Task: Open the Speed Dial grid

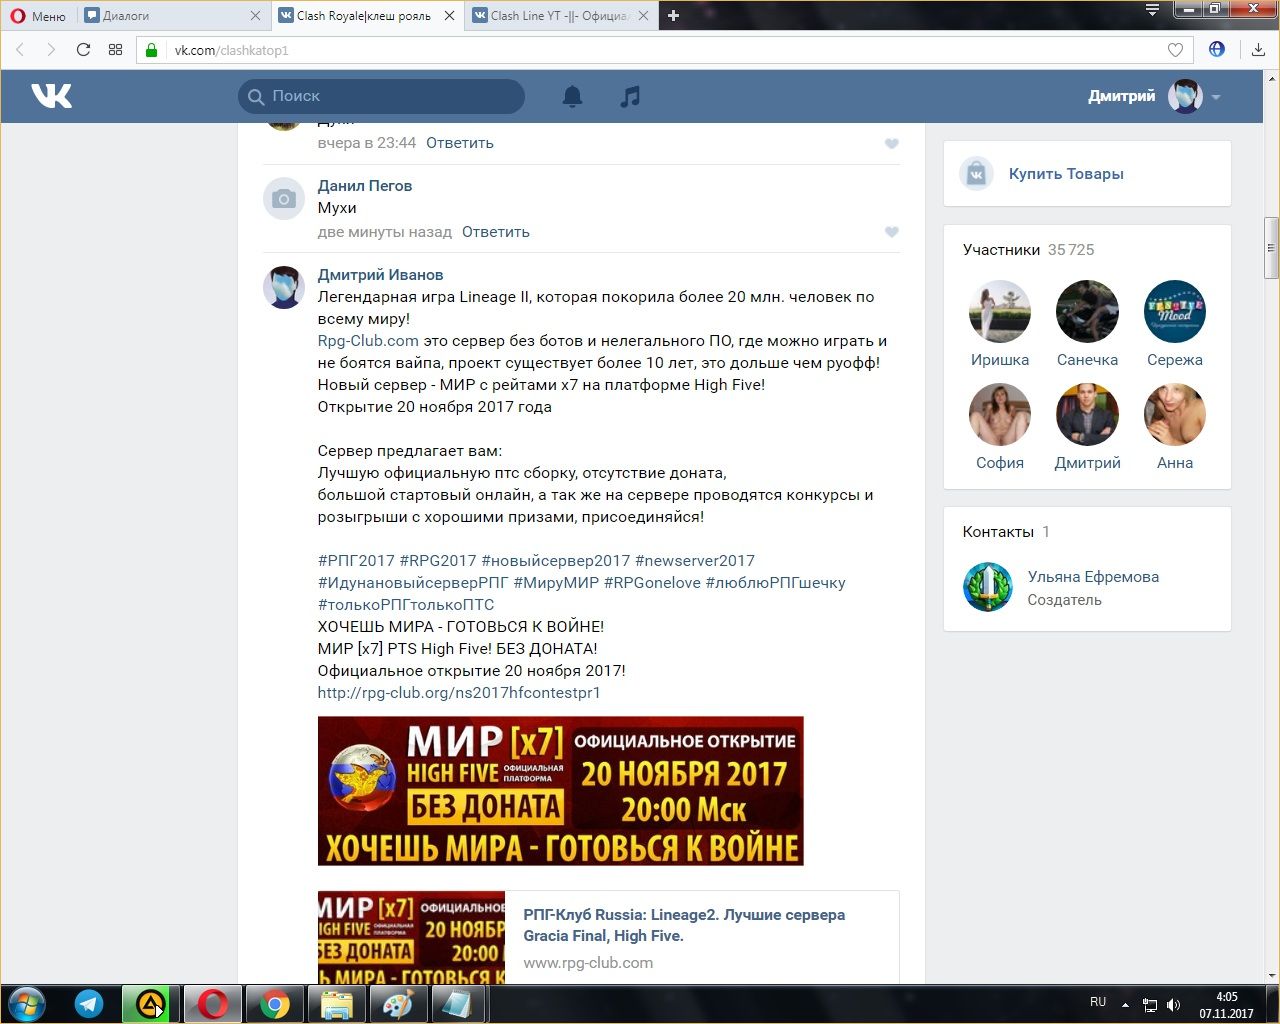Action: tap(115, 50)
